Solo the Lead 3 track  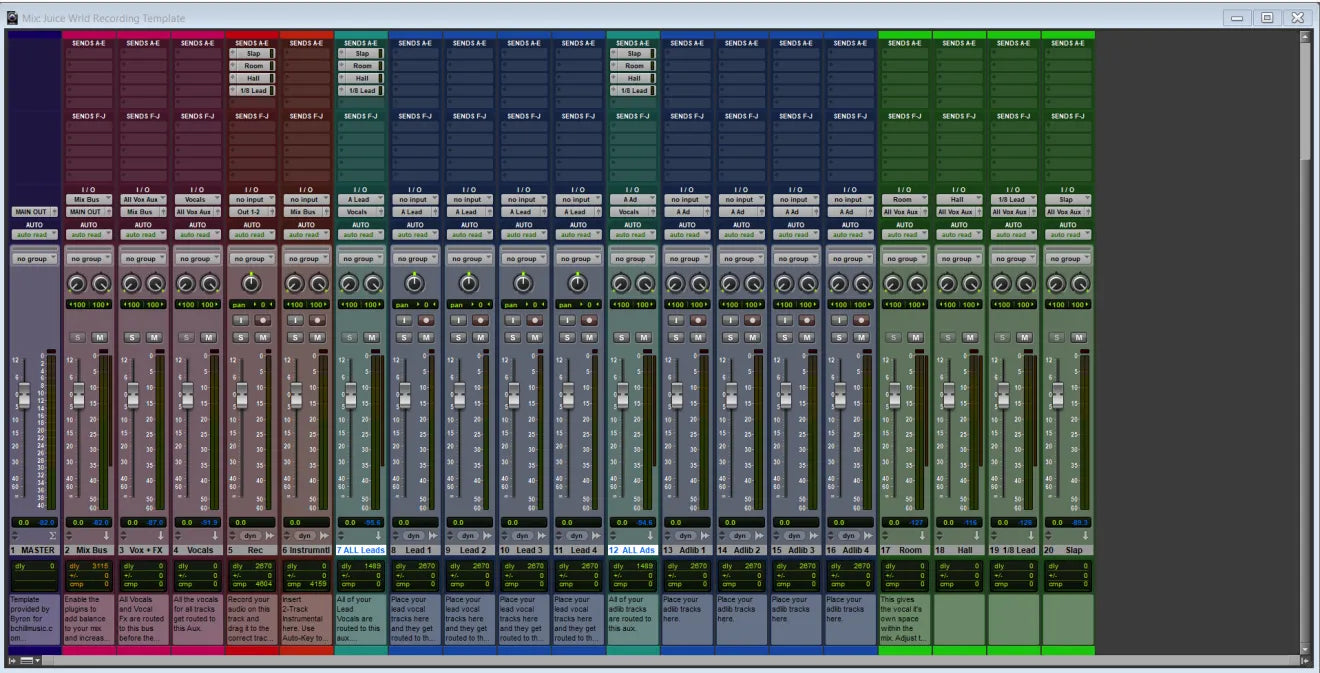pyautogui.click(x=512, y=337)
